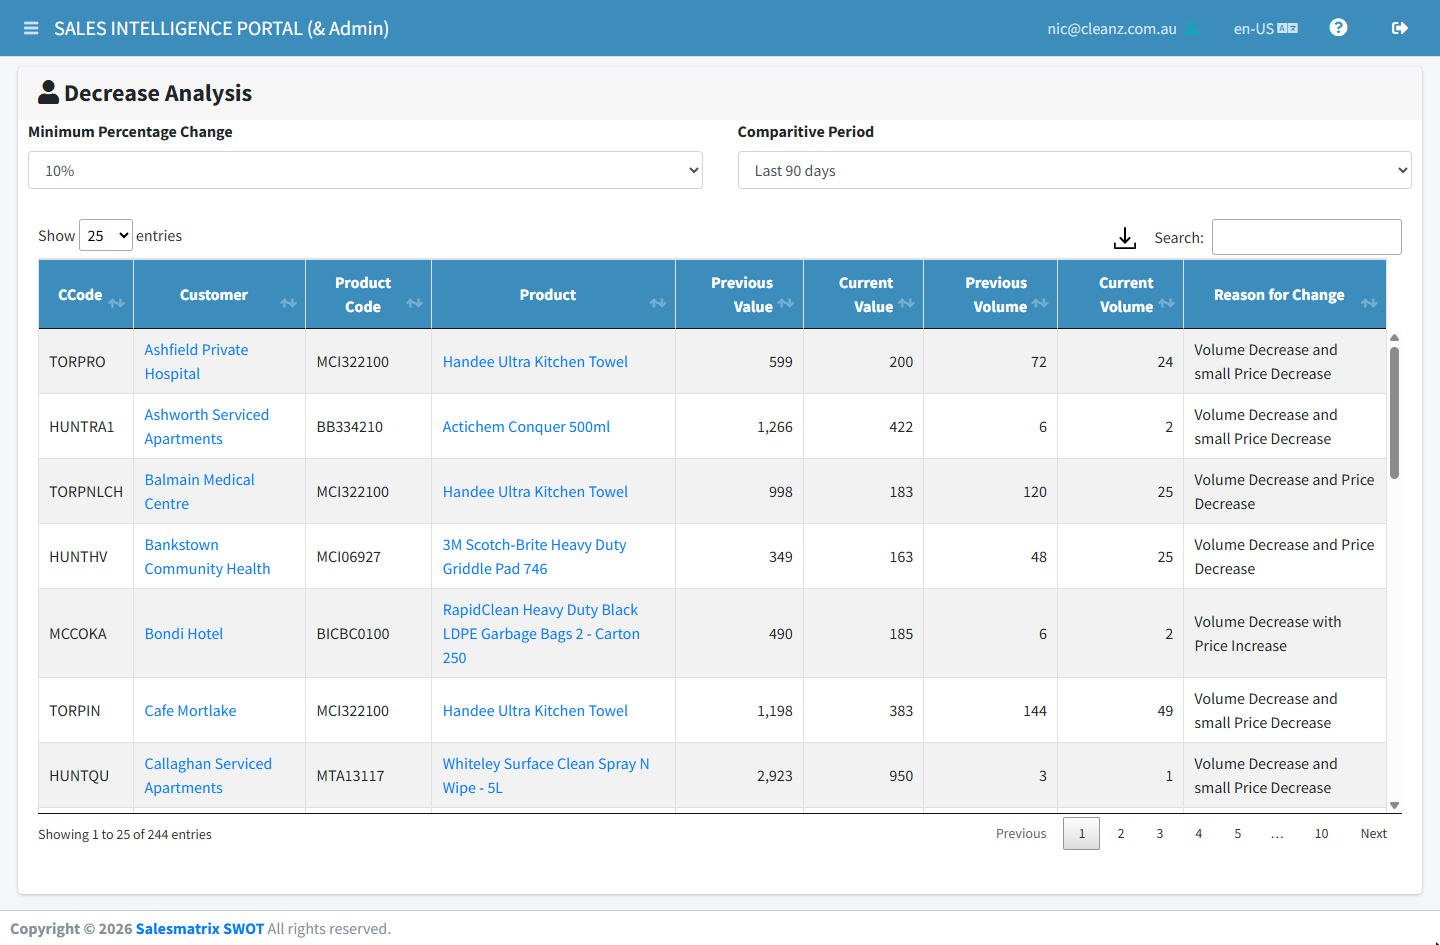The image size is (1440, 945).
Task: Open Ashfield Private Hospital customer link
Action: [x=196, y=362]
